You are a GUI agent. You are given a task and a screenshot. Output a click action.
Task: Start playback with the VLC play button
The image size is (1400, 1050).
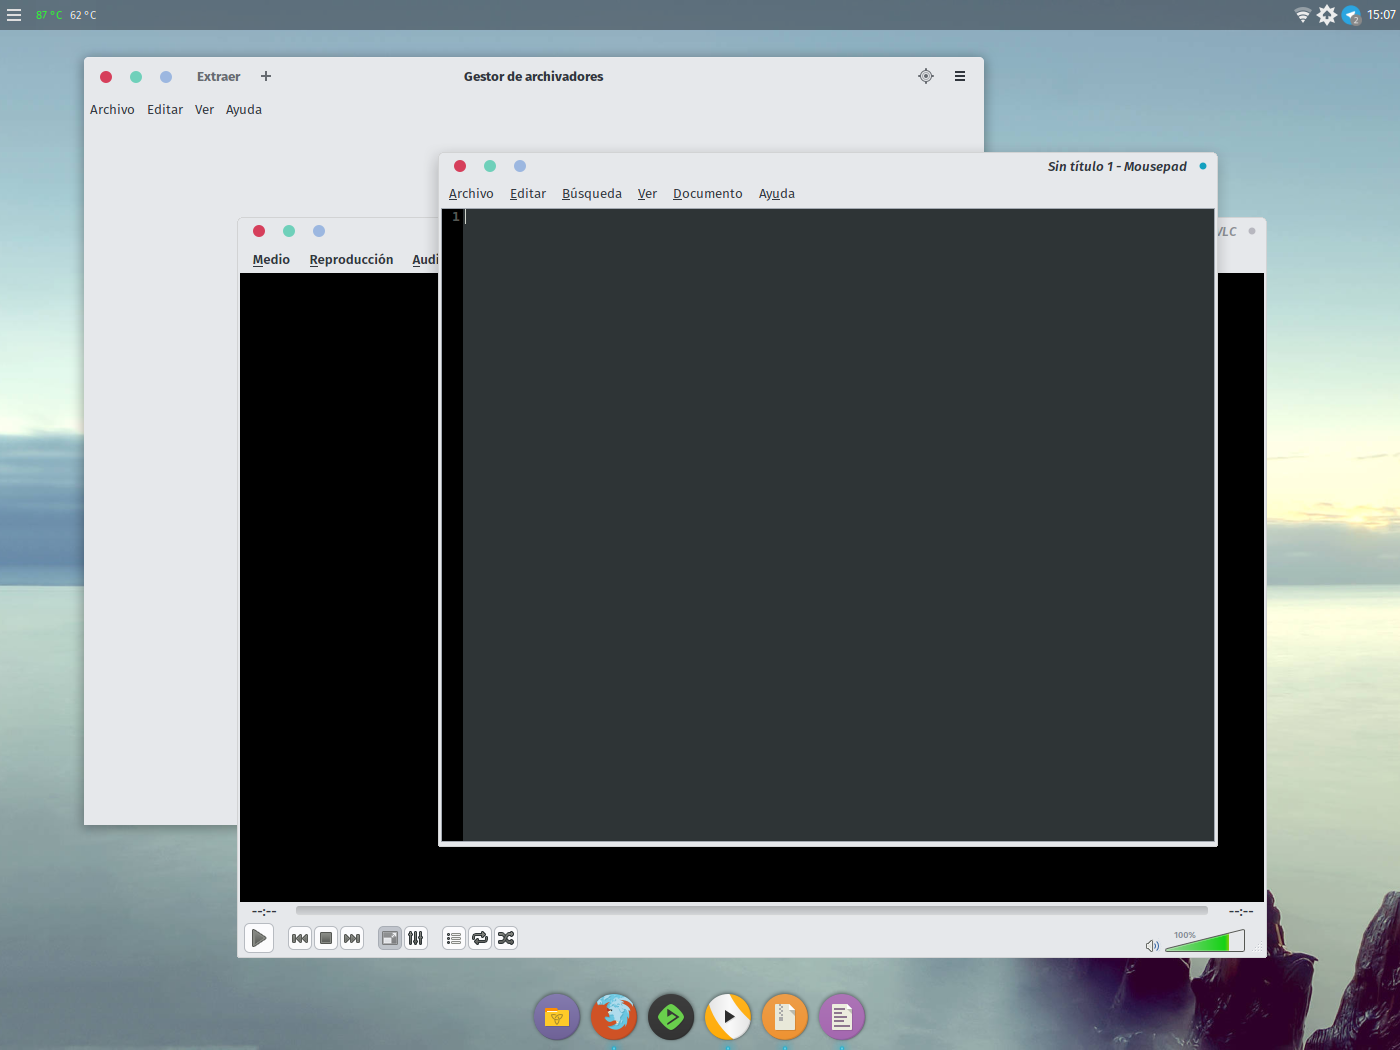[x=259, y=938]
